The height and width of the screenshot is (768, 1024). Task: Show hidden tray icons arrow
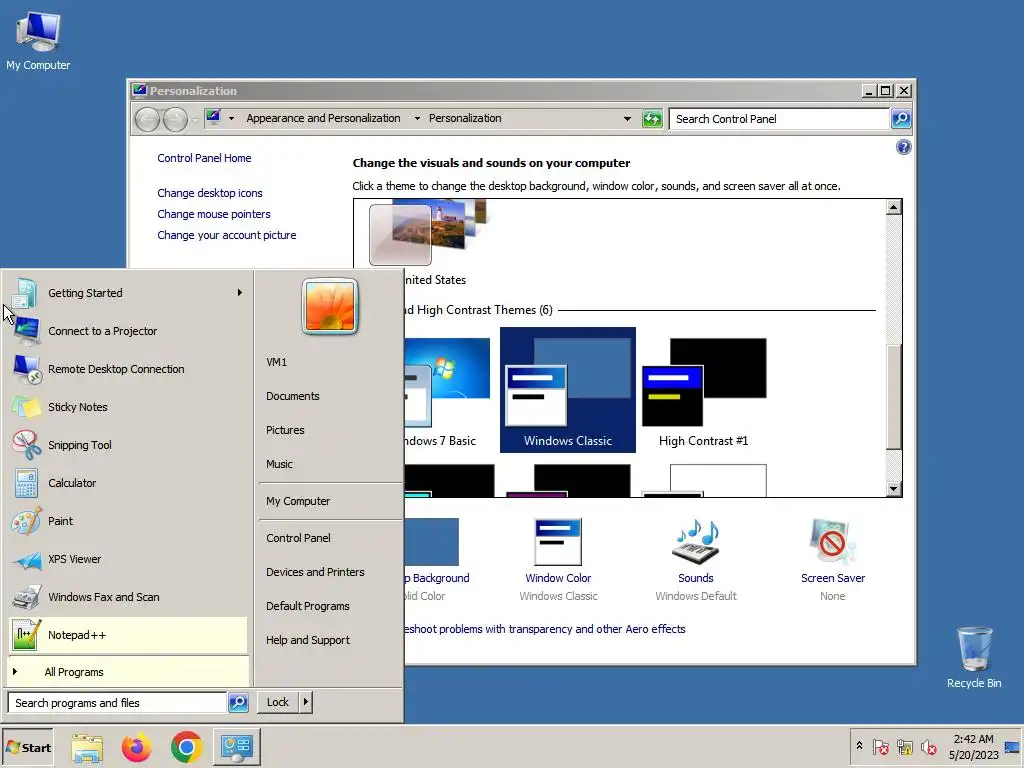(859, 746)
